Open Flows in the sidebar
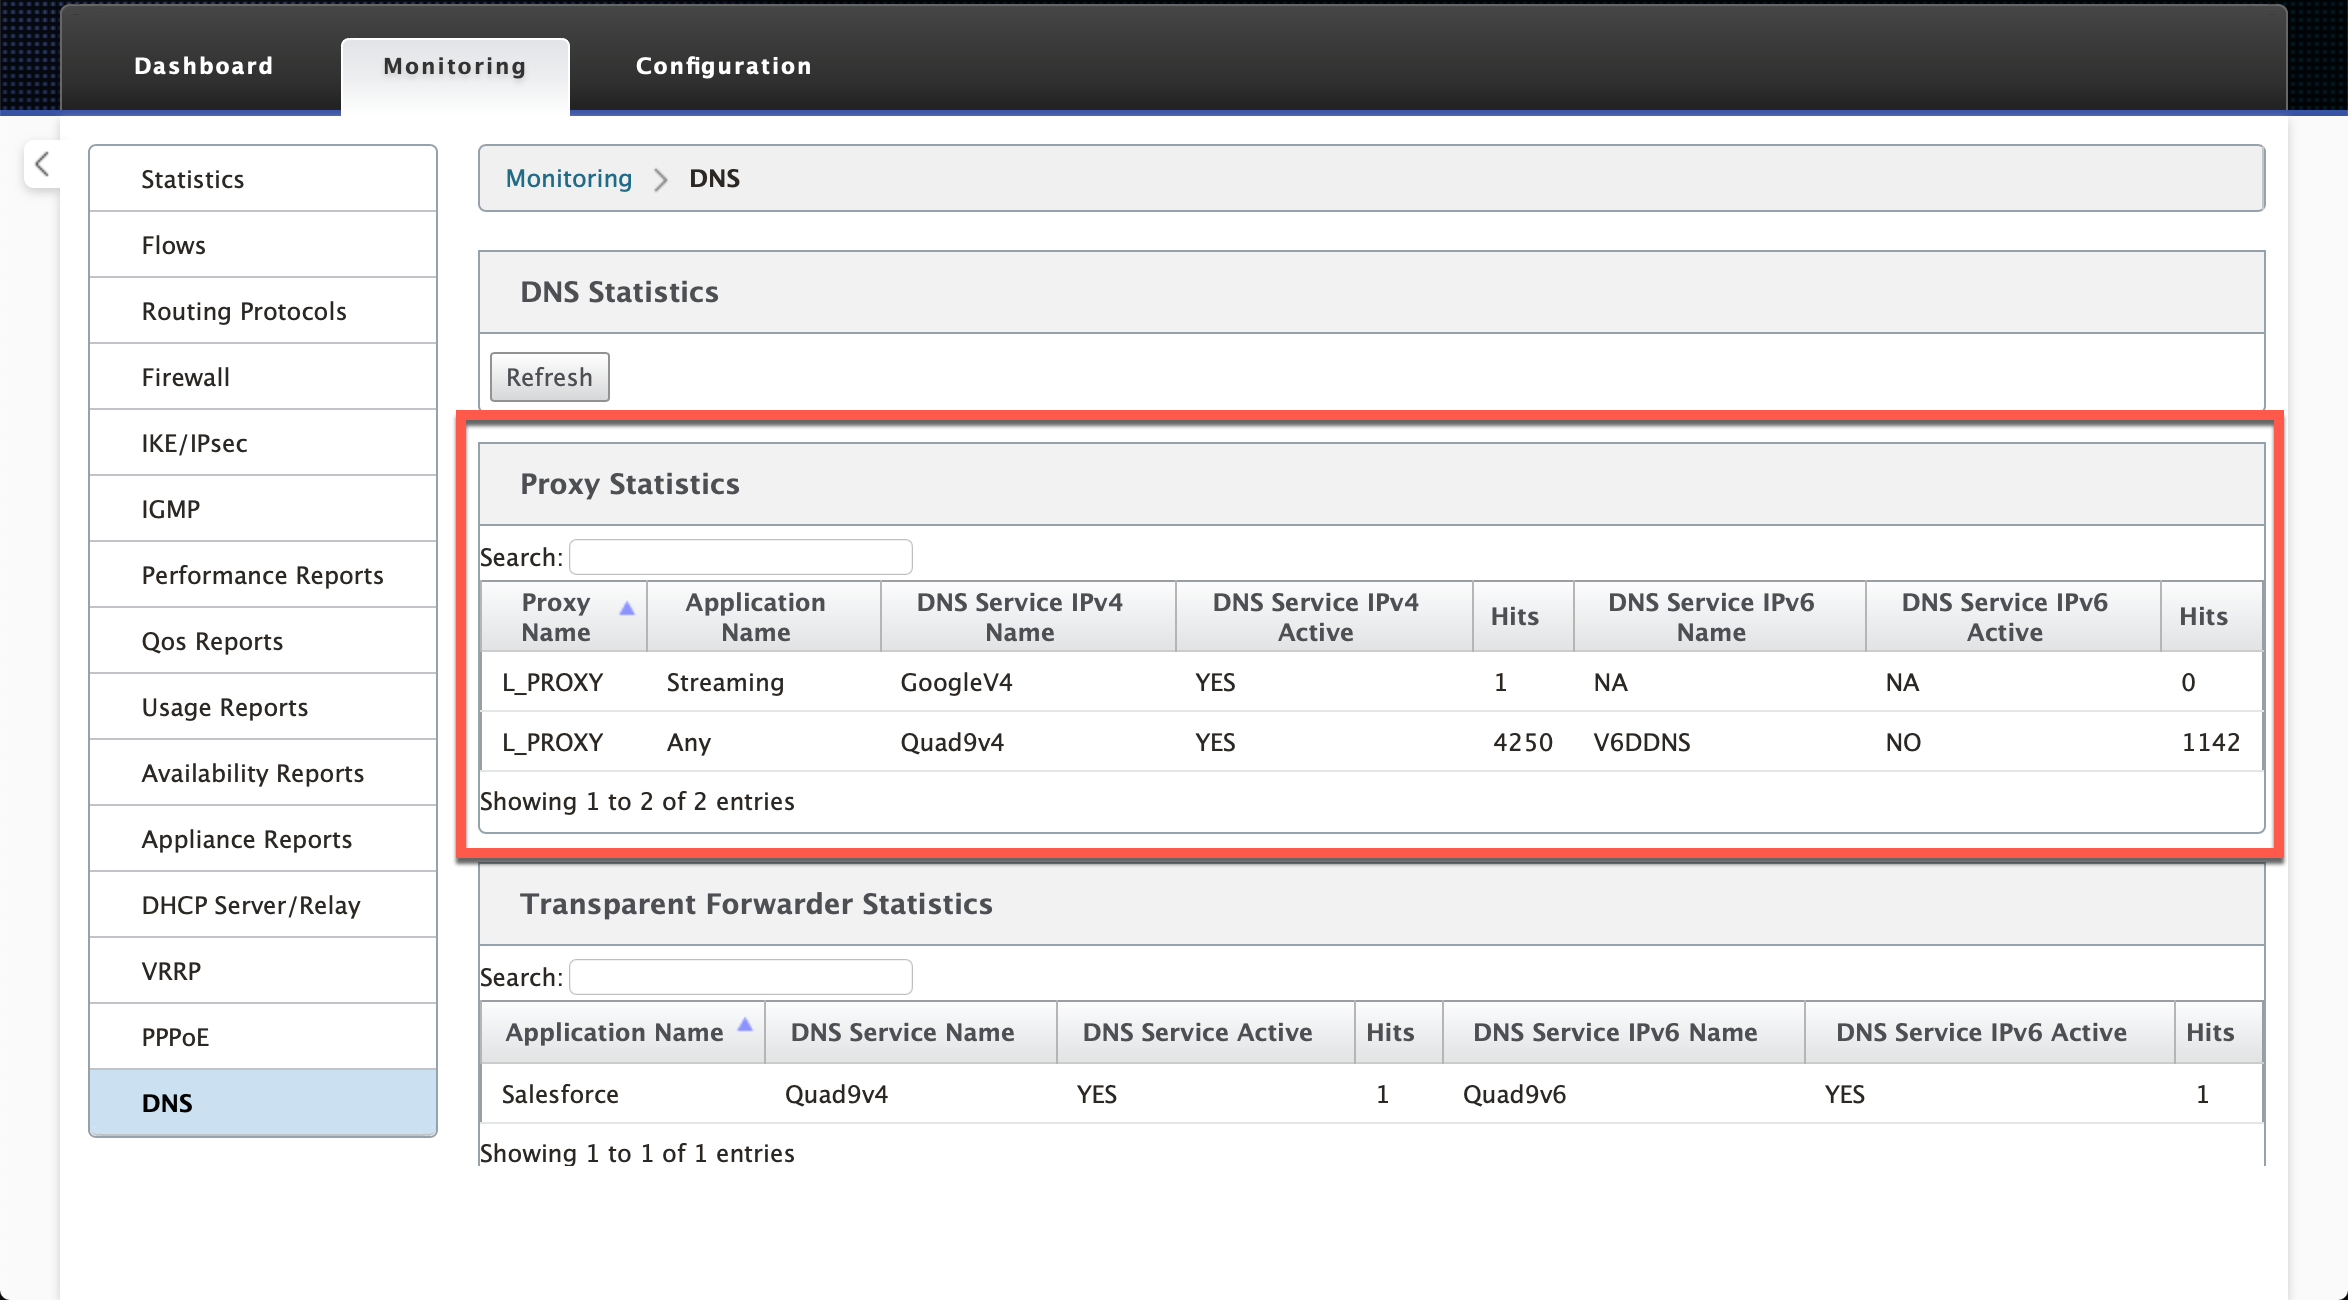The height and width of the screenshot is (1300, 2348). click(x=263, y=245)
